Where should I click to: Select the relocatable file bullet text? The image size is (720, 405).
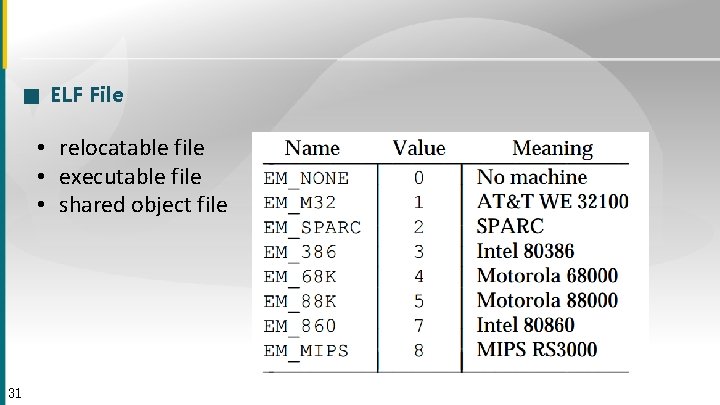click(132, 148)
